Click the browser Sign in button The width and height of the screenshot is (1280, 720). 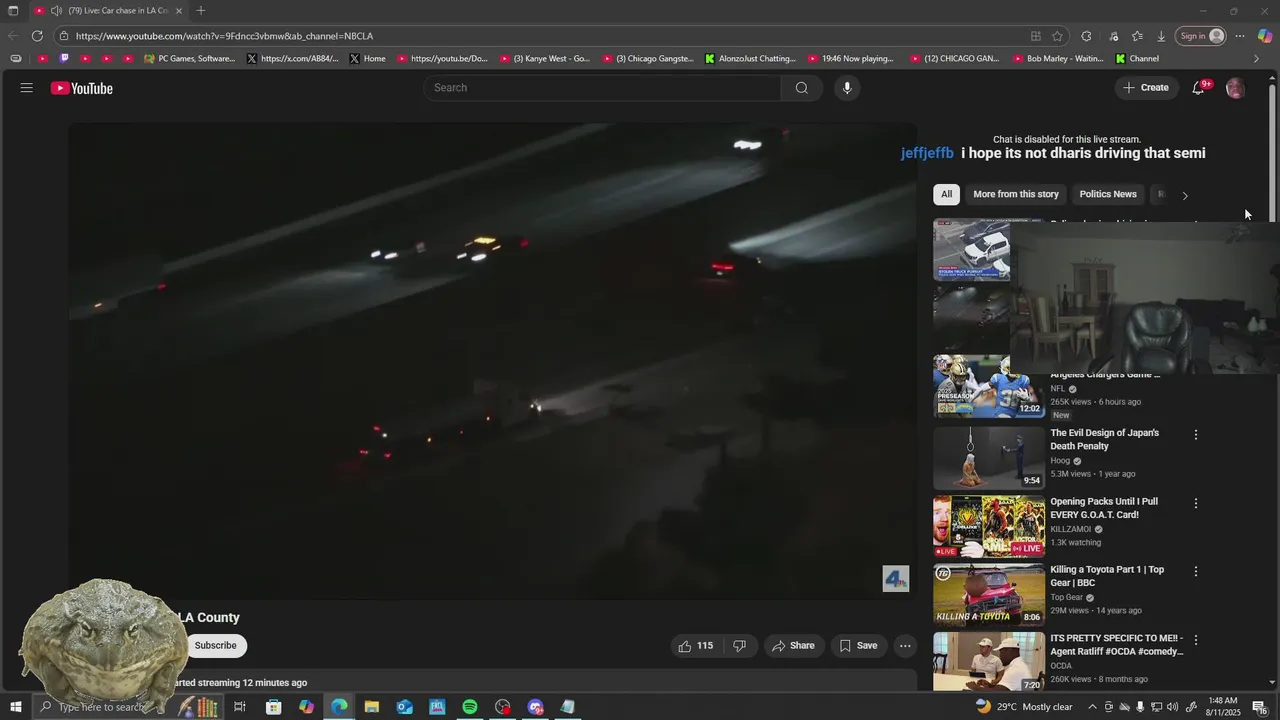click(1201, 36)
